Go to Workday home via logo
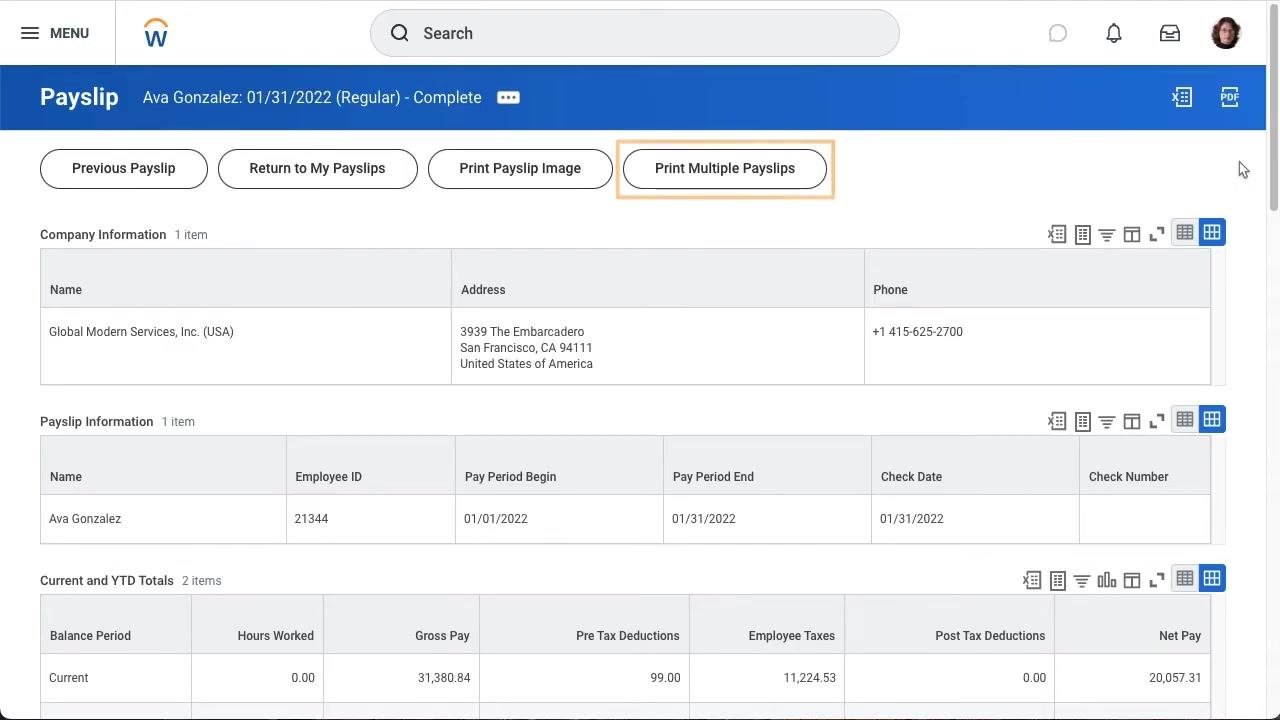This screenshot has height=720, width=1280. point(155,33)
